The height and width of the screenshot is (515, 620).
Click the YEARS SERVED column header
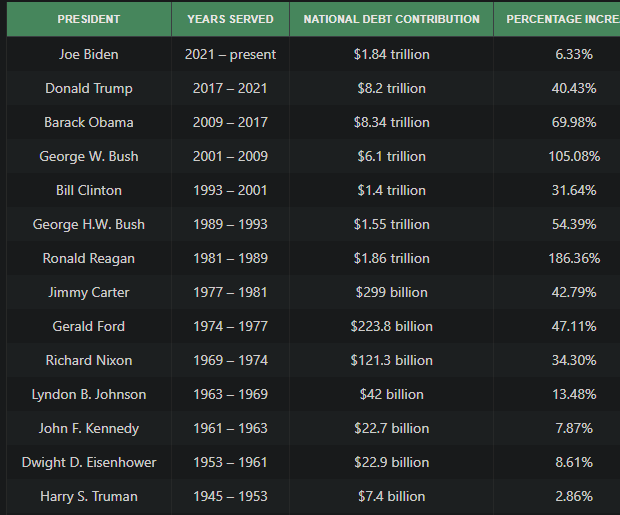(x=230, y=19)
